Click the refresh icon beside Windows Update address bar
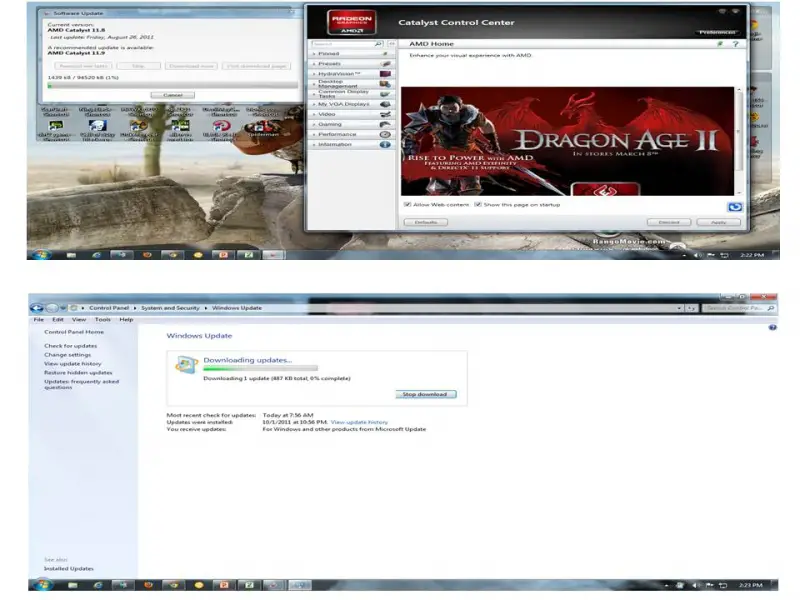 point(691,308)
